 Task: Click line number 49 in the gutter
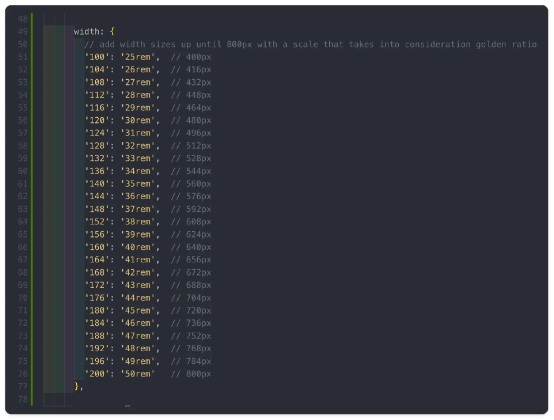coord(23,32)
